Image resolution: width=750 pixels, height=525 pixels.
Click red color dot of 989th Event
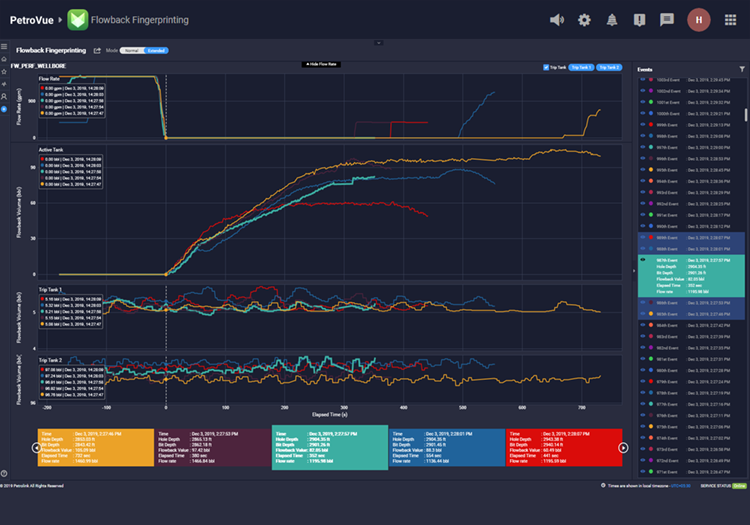pos(651,238)
